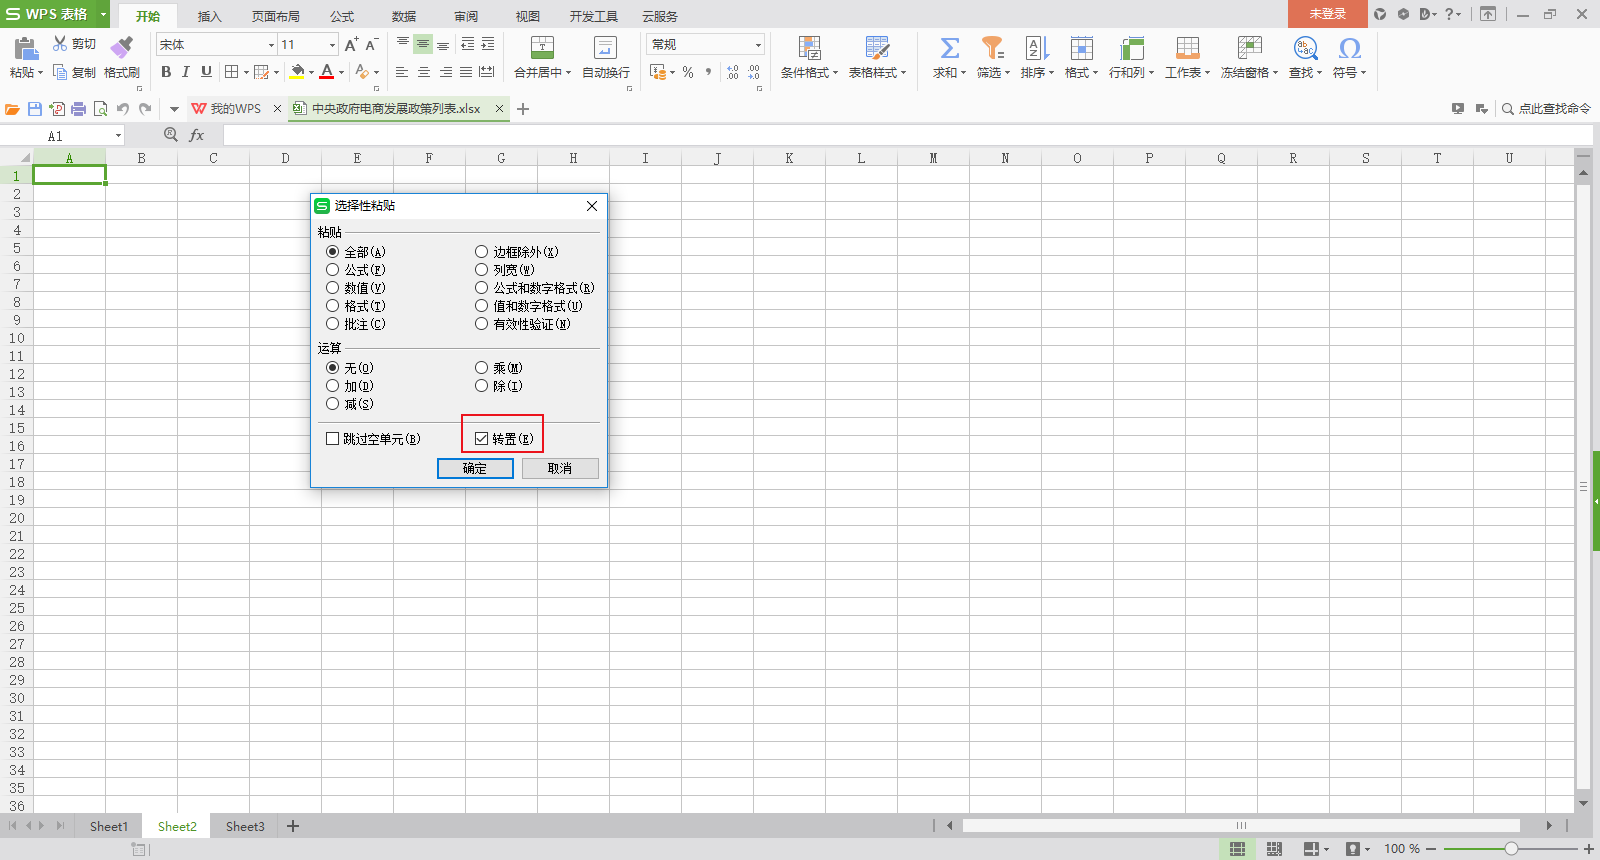Click the Symbol (符号) omega icon
Screen dimensions: 1600x860
(x=1349, y=47)
